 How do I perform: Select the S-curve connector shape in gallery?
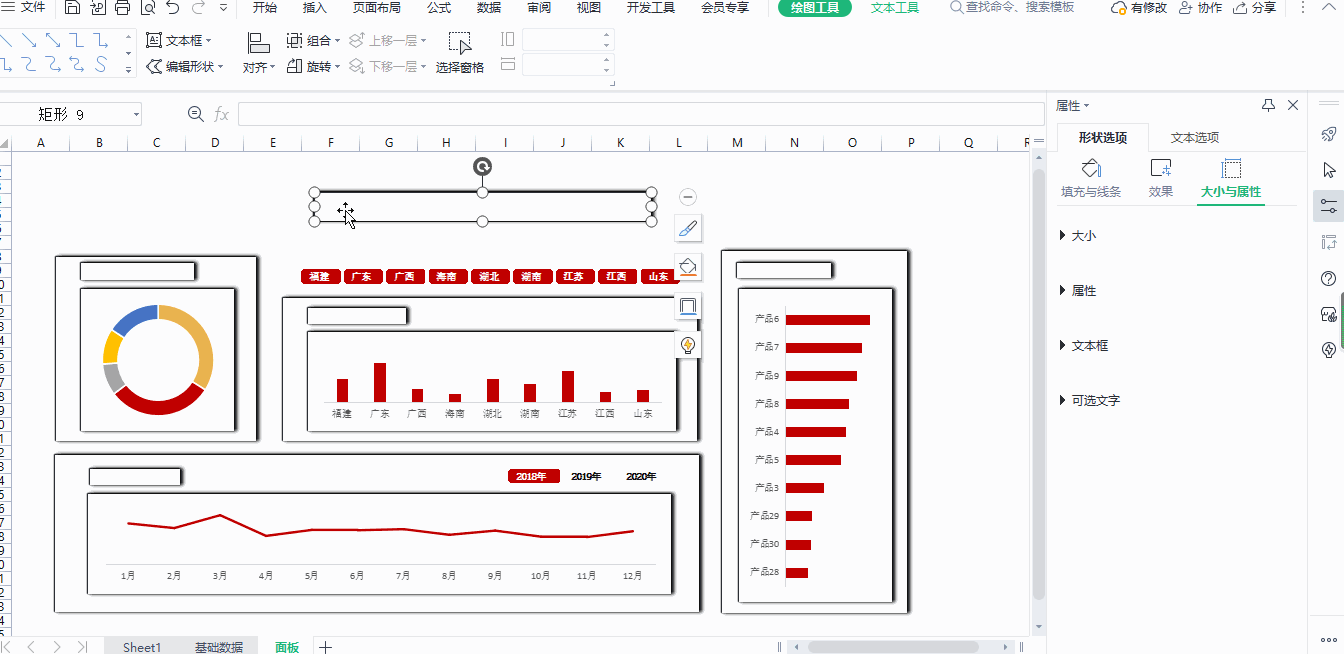(x=101, y=65)
